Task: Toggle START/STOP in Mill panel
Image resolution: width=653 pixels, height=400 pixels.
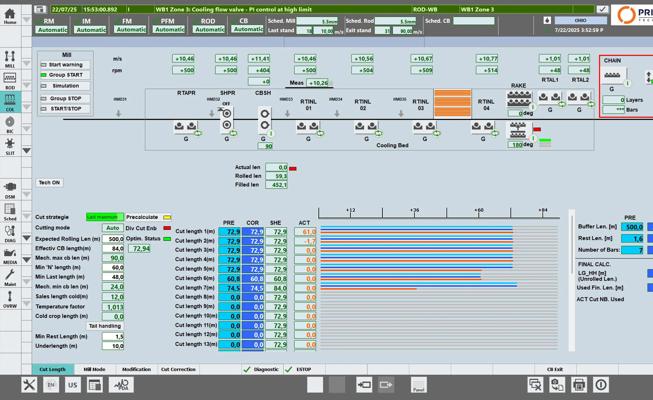Action: pos(43,109)
